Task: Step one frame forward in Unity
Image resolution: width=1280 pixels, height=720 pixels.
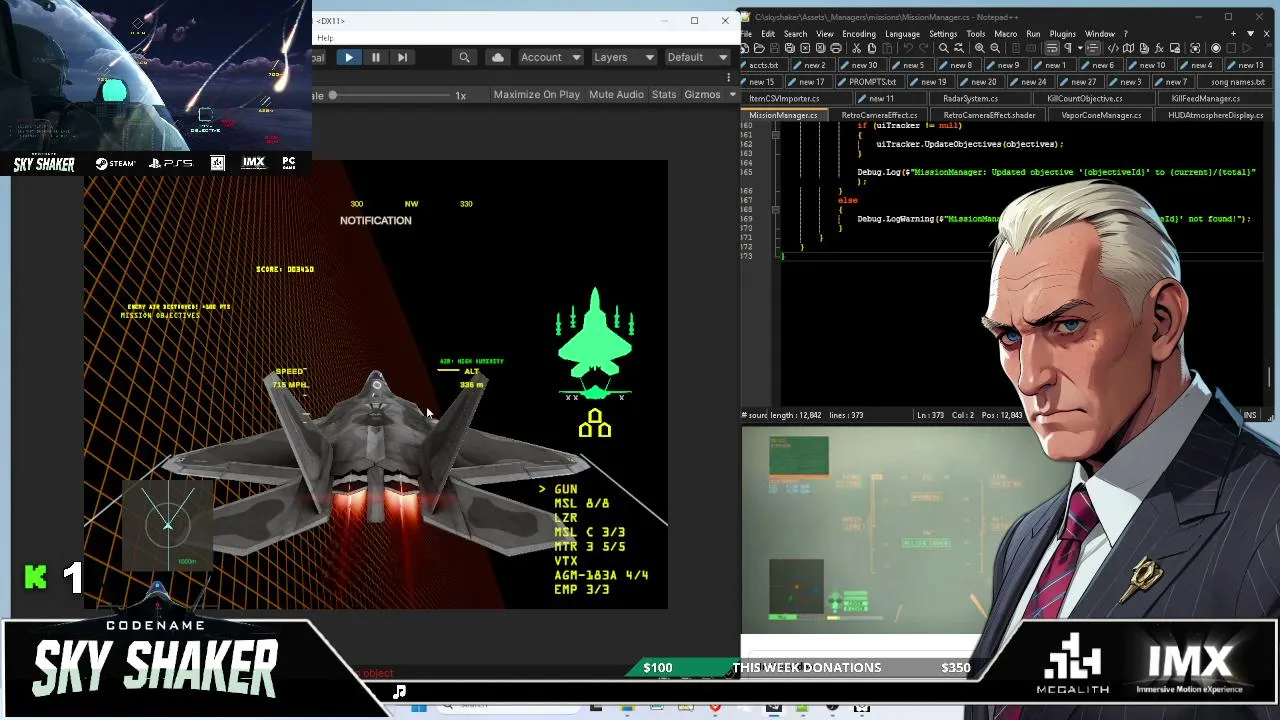Action: click(402, 58)
